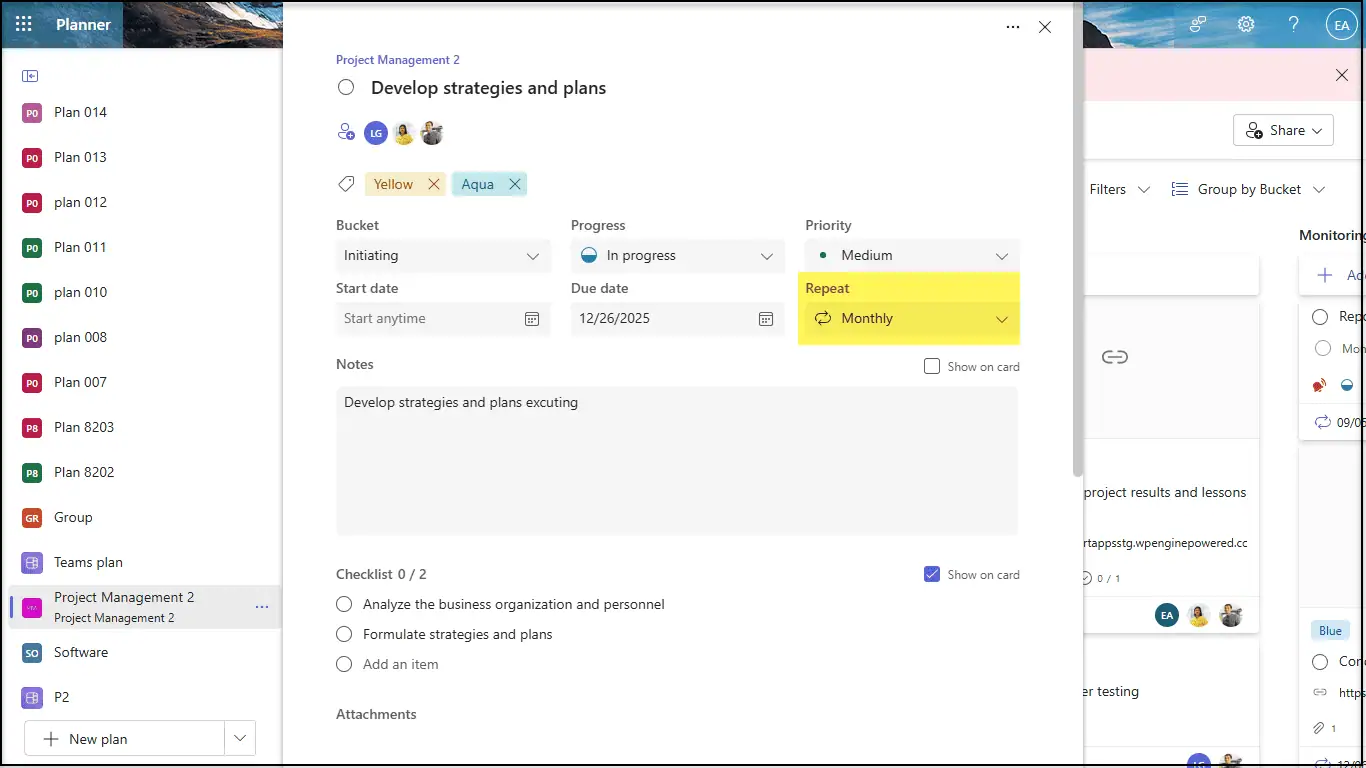Click the Software plan icon in the sidebar
The image size is (1366, 768).
point(32,653)
